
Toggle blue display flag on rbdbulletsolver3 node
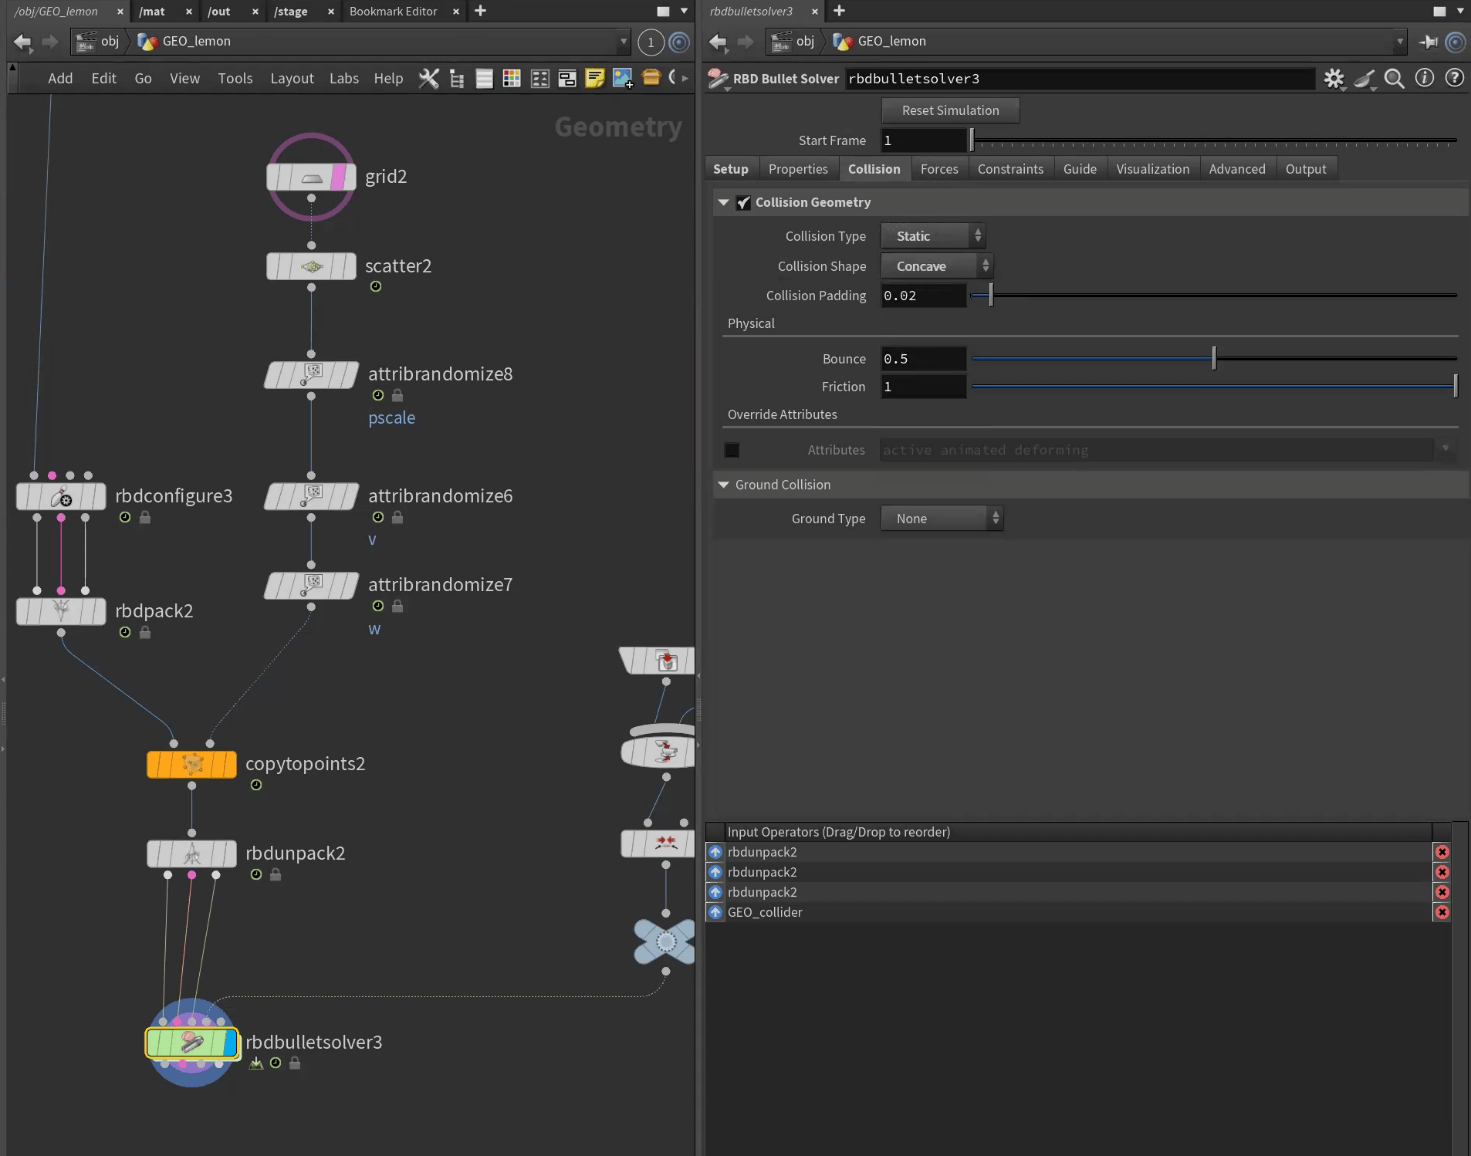(x=231, y=1043)
